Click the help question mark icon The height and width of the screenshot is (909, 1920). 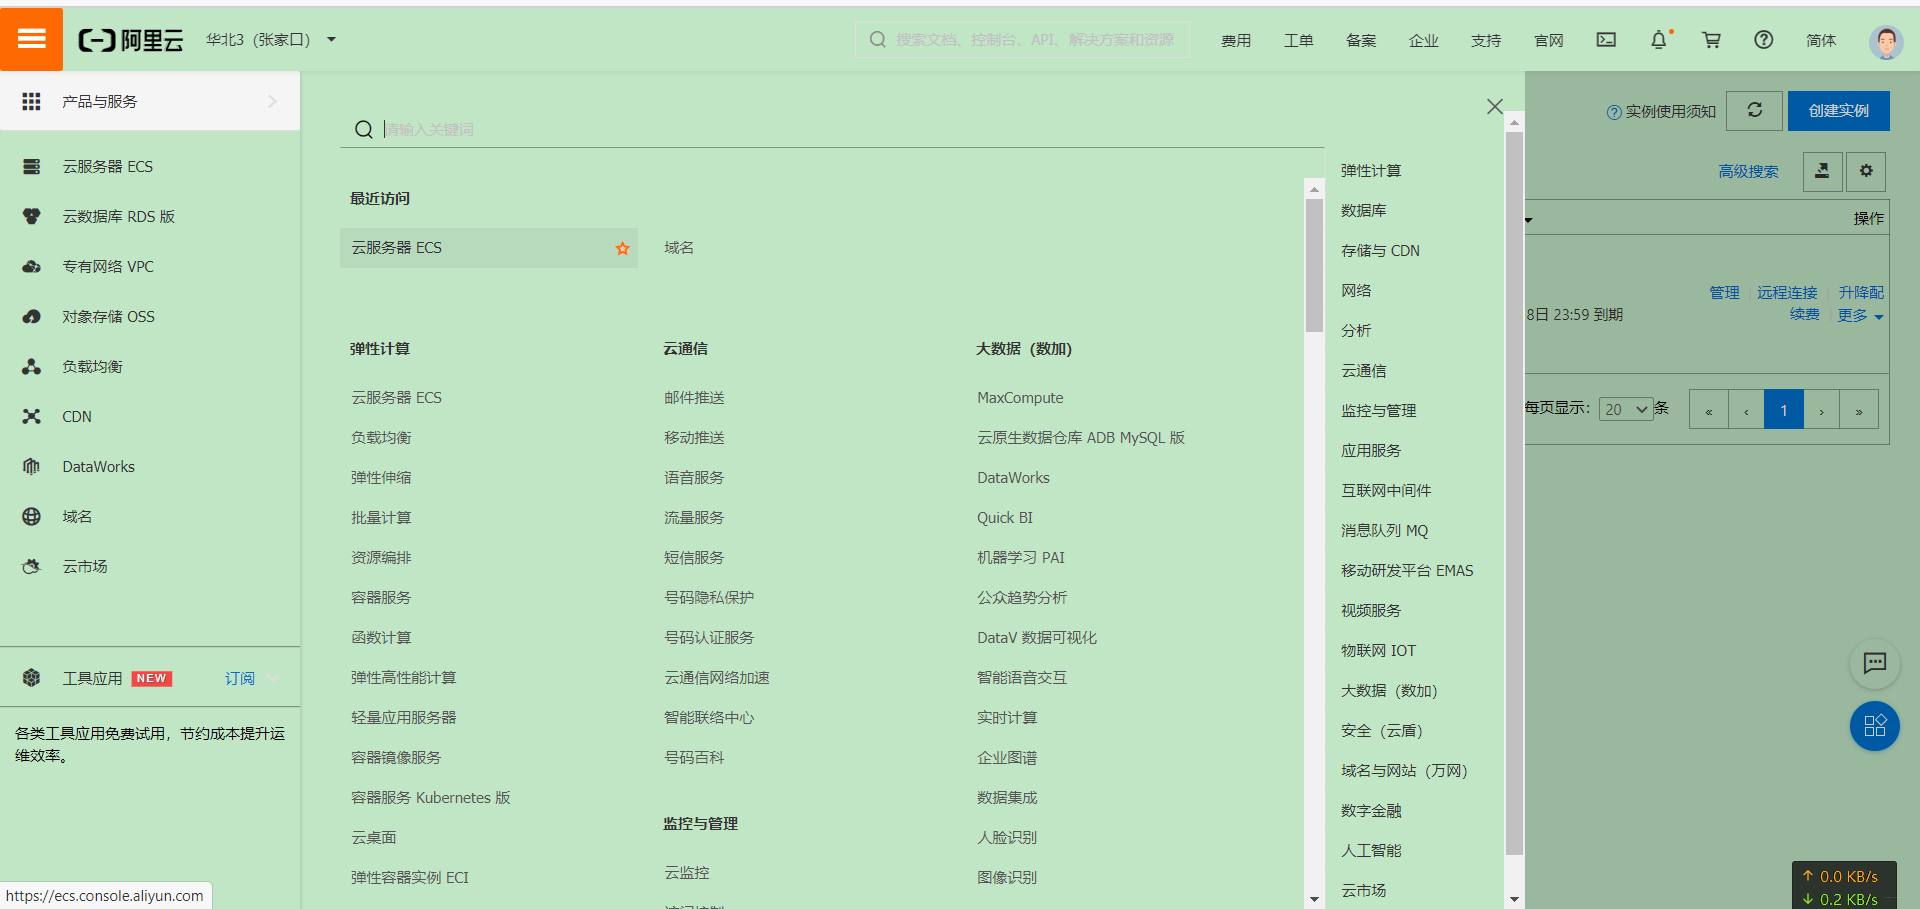click(x=1763, y=40)
